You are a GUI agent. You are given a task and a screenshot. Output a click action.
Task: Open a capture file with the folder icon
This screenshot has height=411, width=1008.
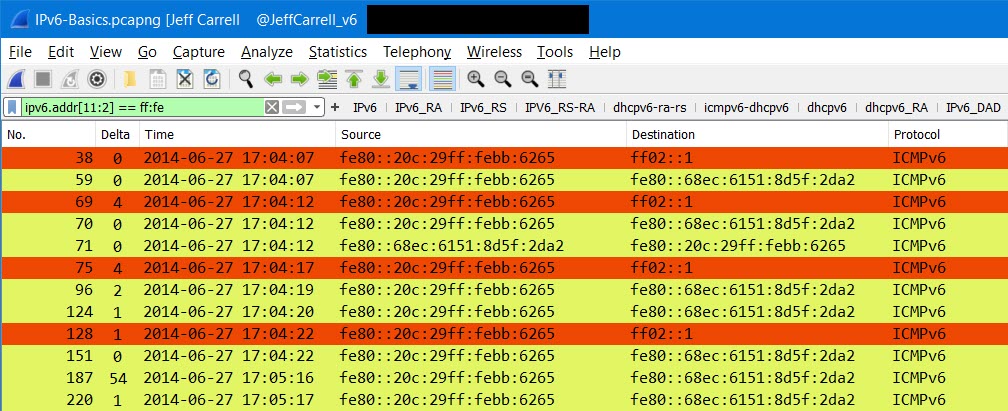[x=130, y=79]
